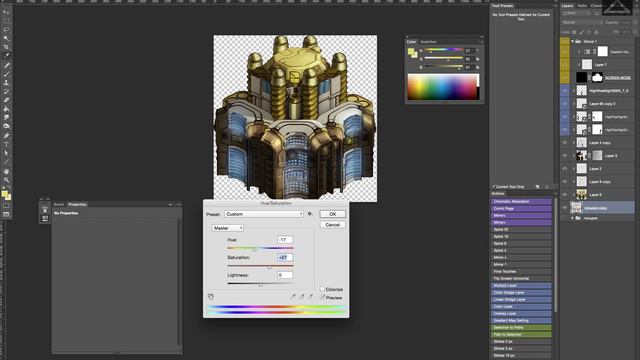Open the preset options gear in Hue/Saturation
Screen dimensions: 640x360
(310, 214)
